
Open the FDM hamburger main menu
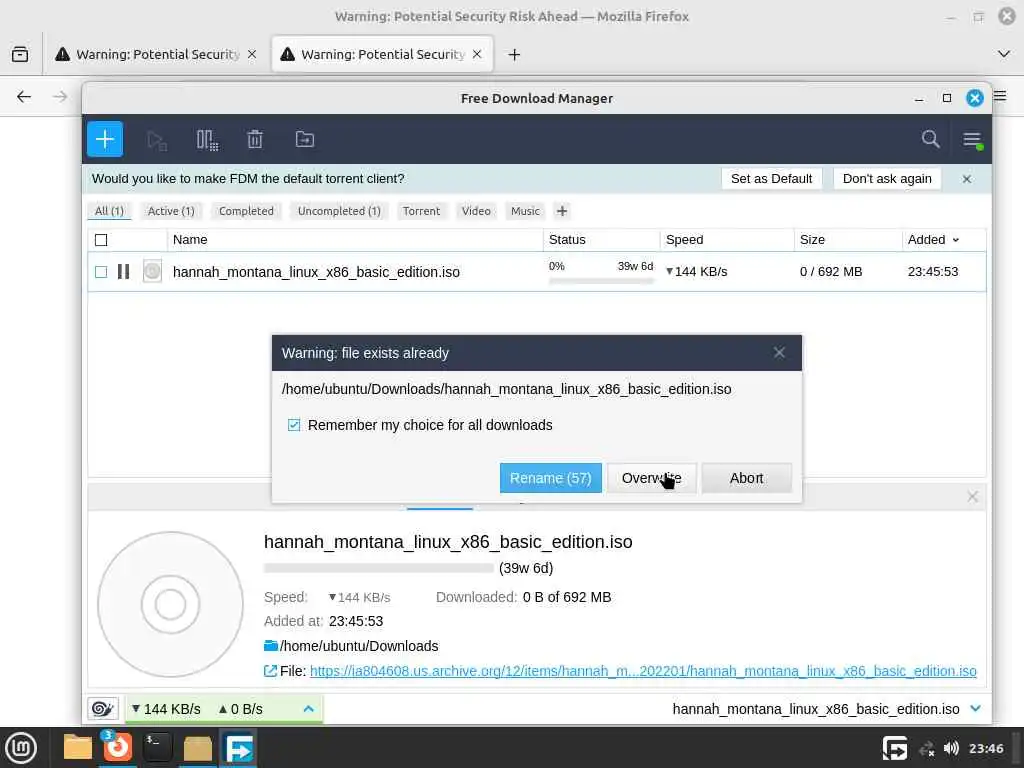click(x=972, y=140)
